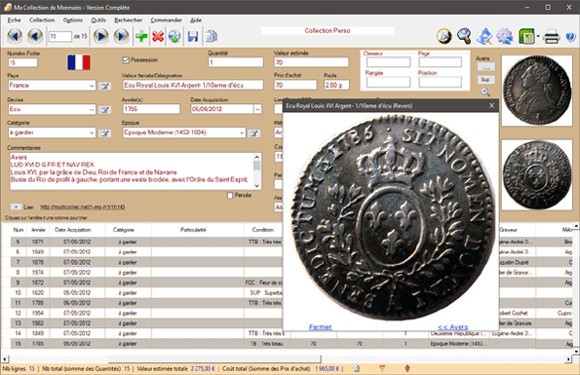Edit Epoque list with pencil icon
580x375 pixels.
point(254,133)
